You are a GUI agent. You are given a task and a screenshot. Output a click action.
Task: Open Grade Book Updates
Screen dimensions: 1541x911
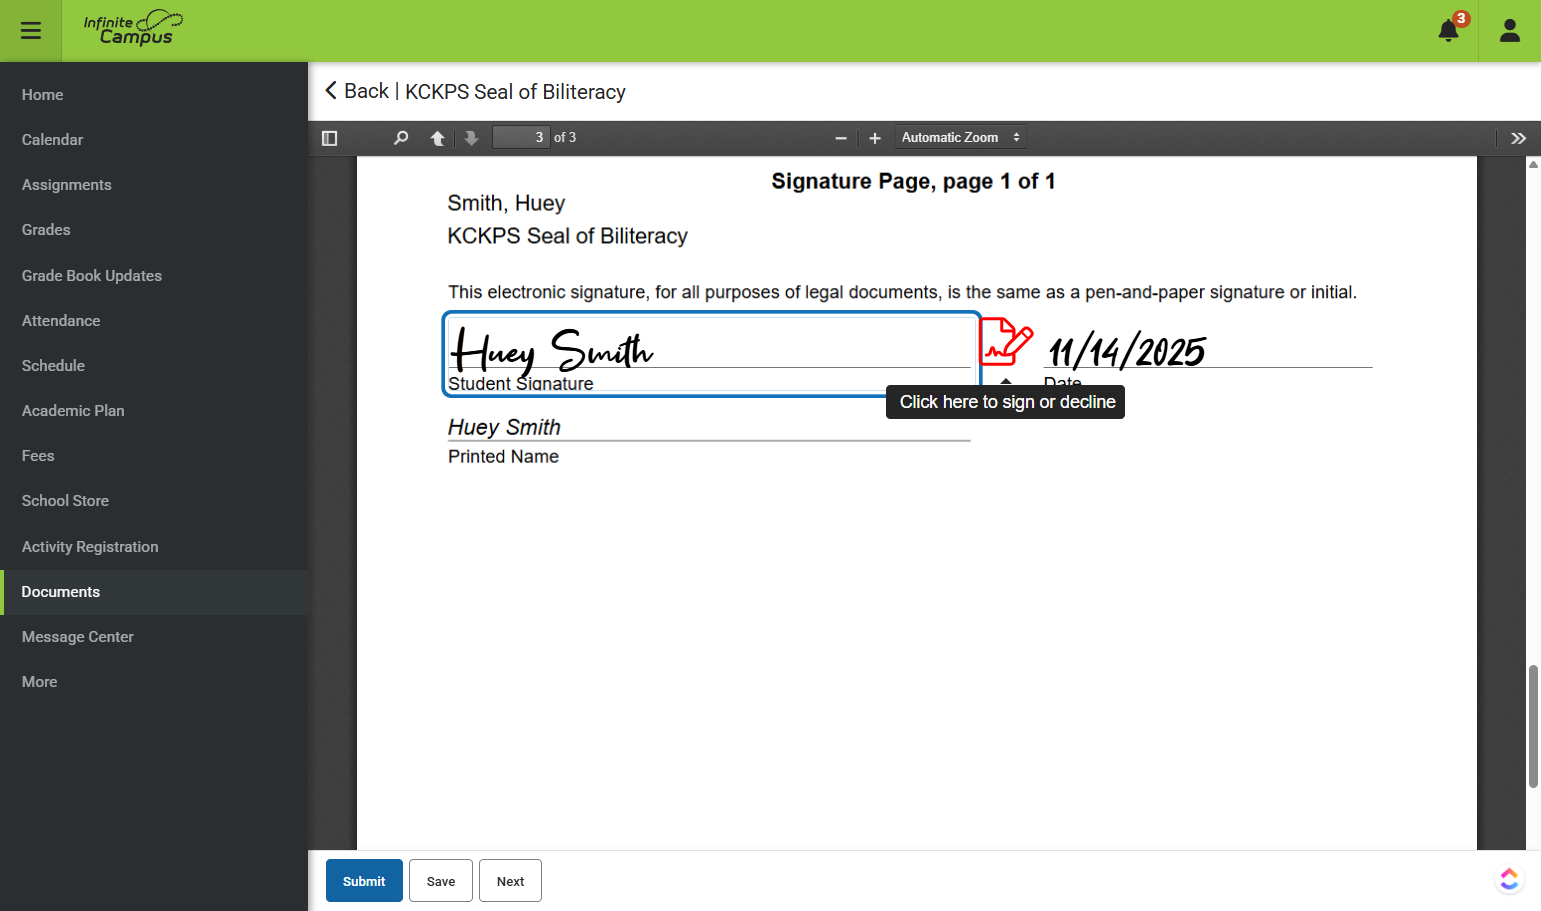[154, 276]
